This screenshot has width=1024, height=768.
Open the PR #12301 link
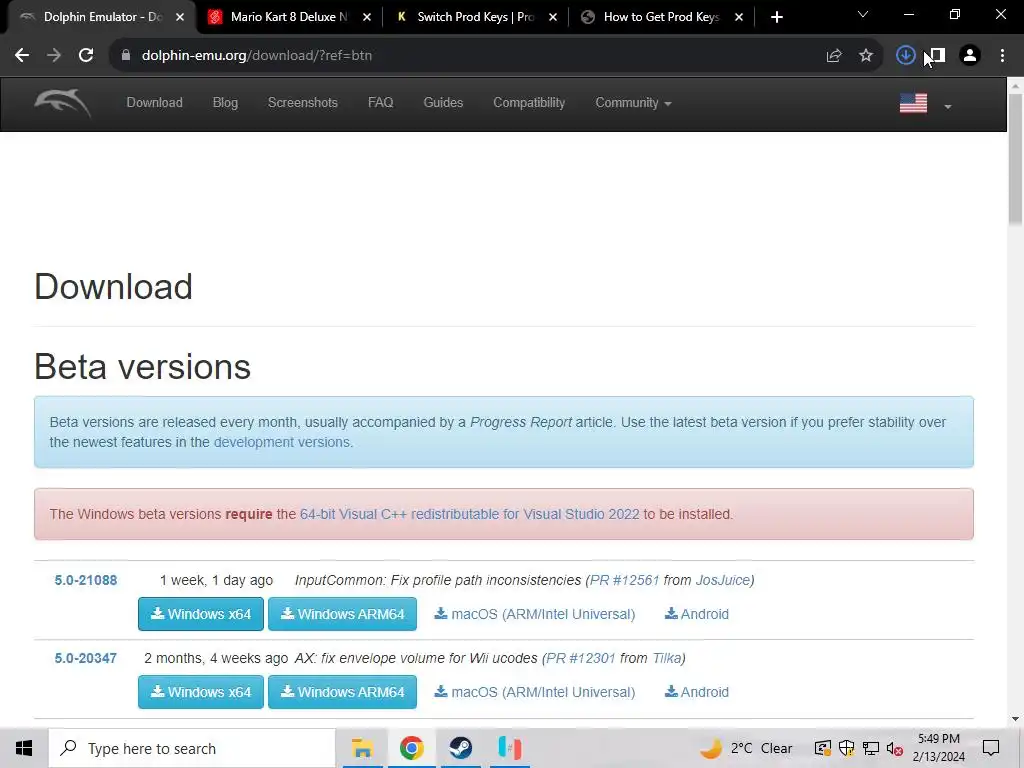point(581,658)
